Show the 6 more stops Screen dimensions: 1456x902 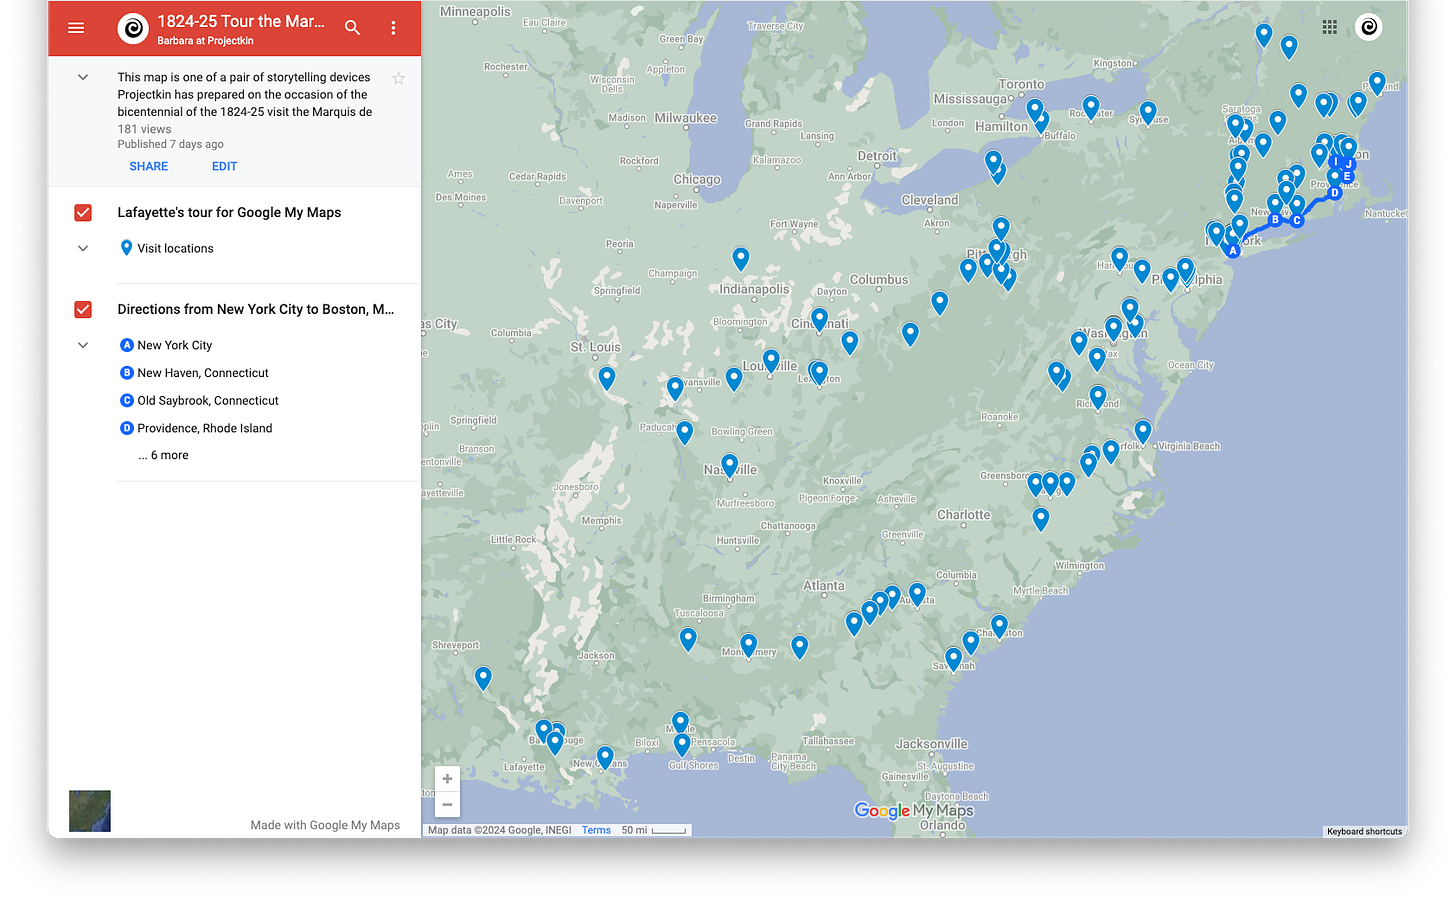coord(164,455)
